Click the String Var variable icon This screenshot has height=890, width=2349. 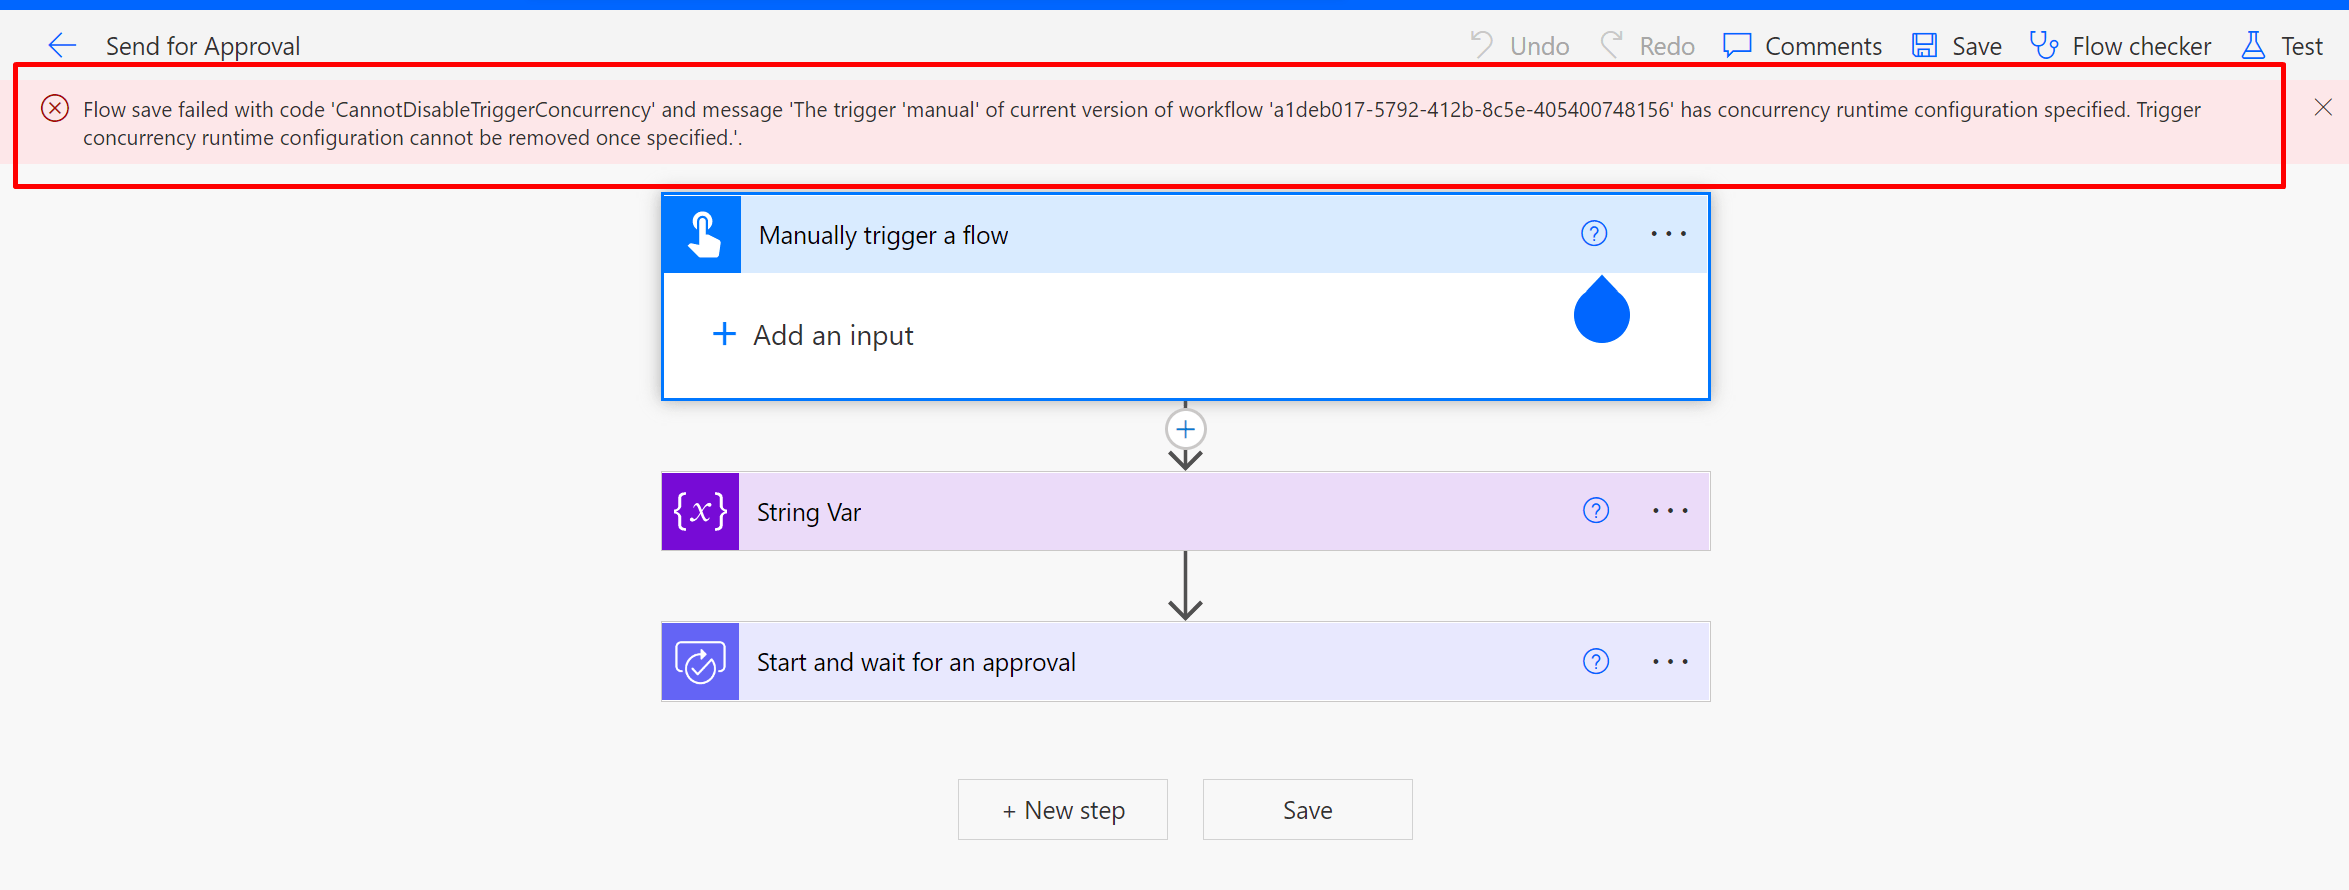pos(699,511)
